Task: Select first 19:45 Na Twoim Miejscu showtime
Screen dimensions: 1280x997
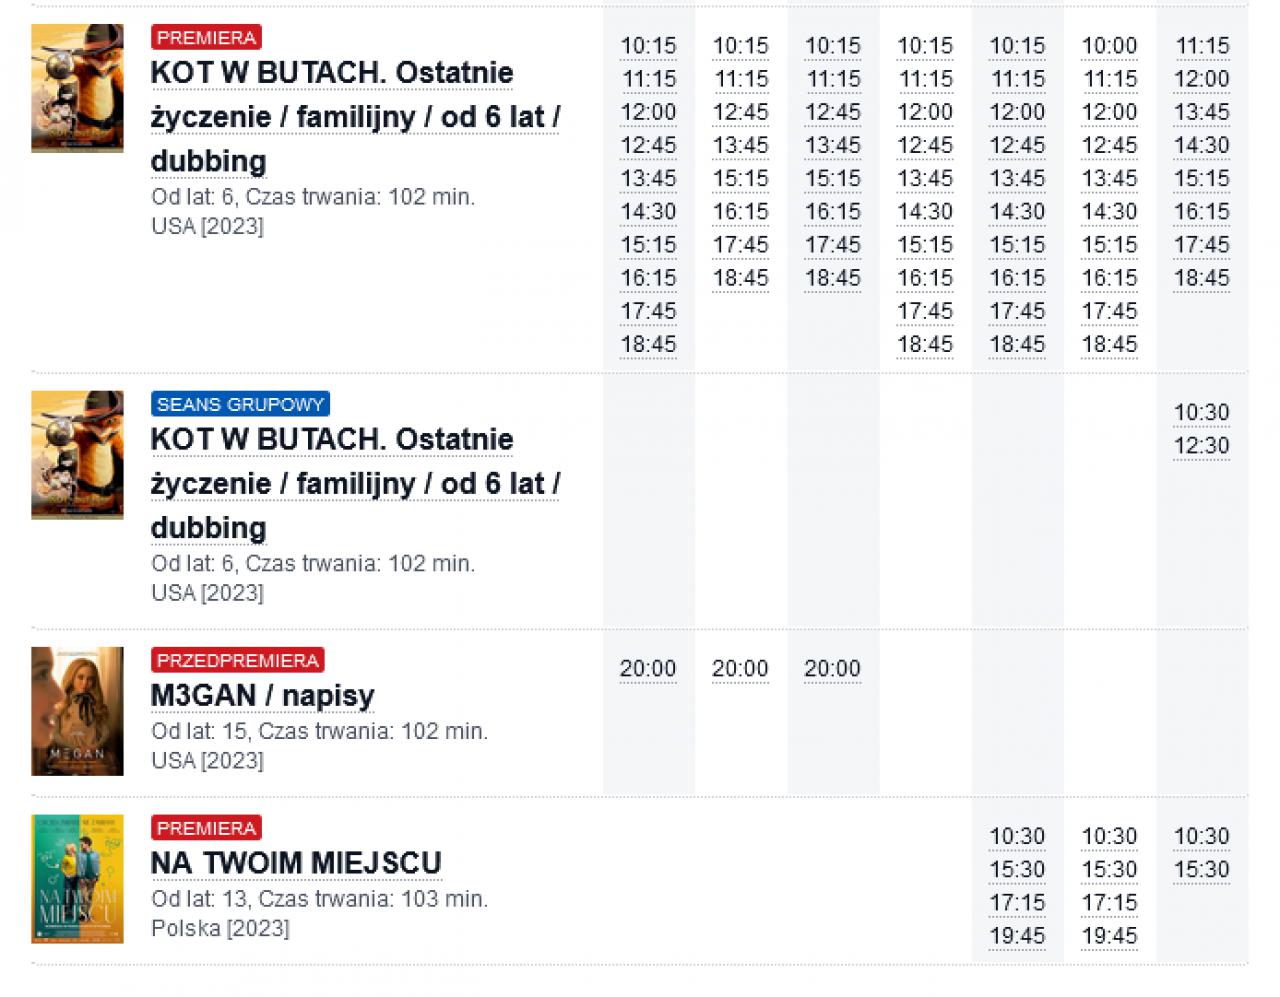Action: (1017, 936)
